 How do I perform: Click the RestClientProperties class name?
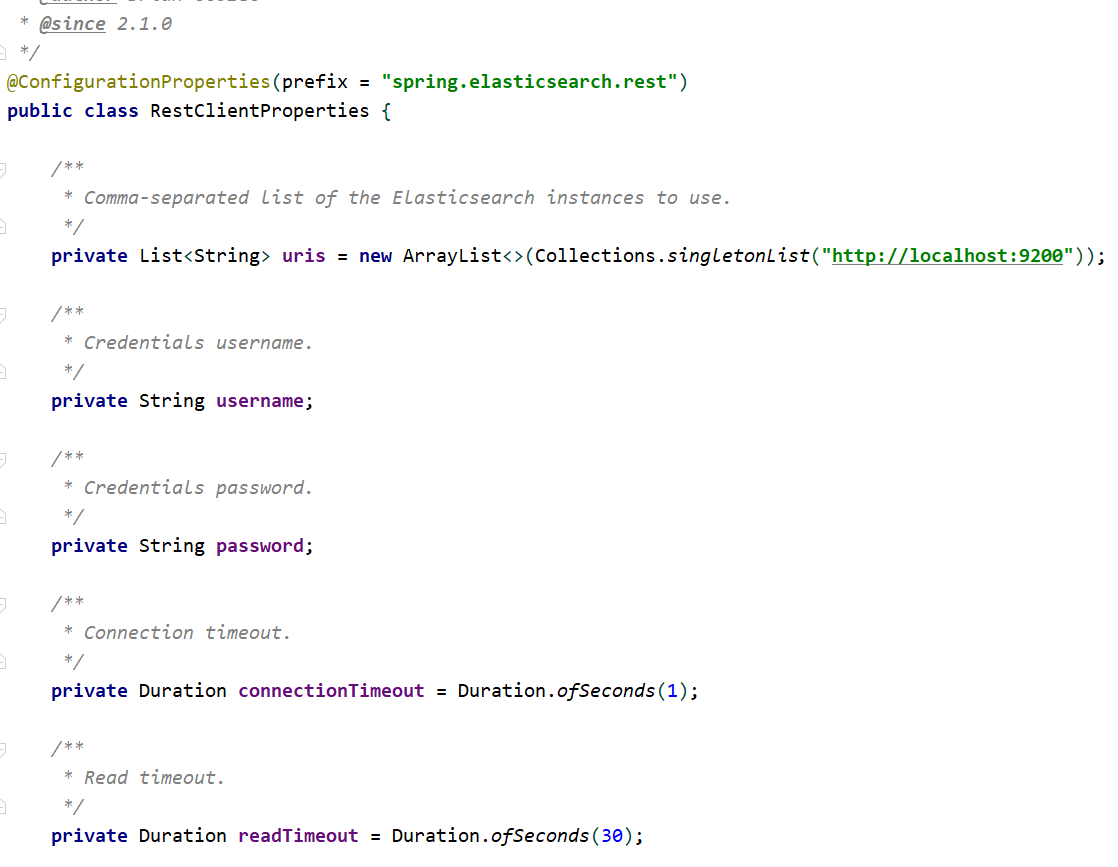(260, 111)
